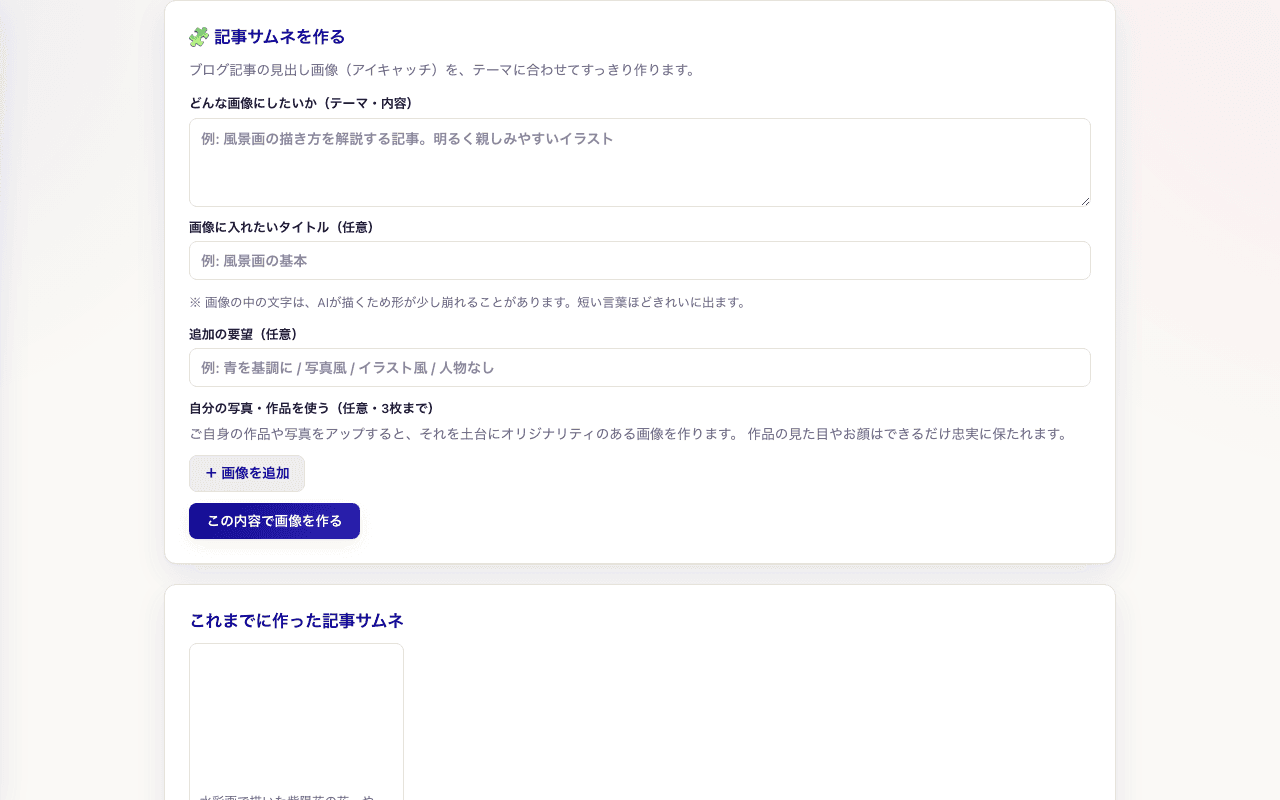Click the 追加の要望 input field
The image size is (1280, 800).
coord(640,367)
